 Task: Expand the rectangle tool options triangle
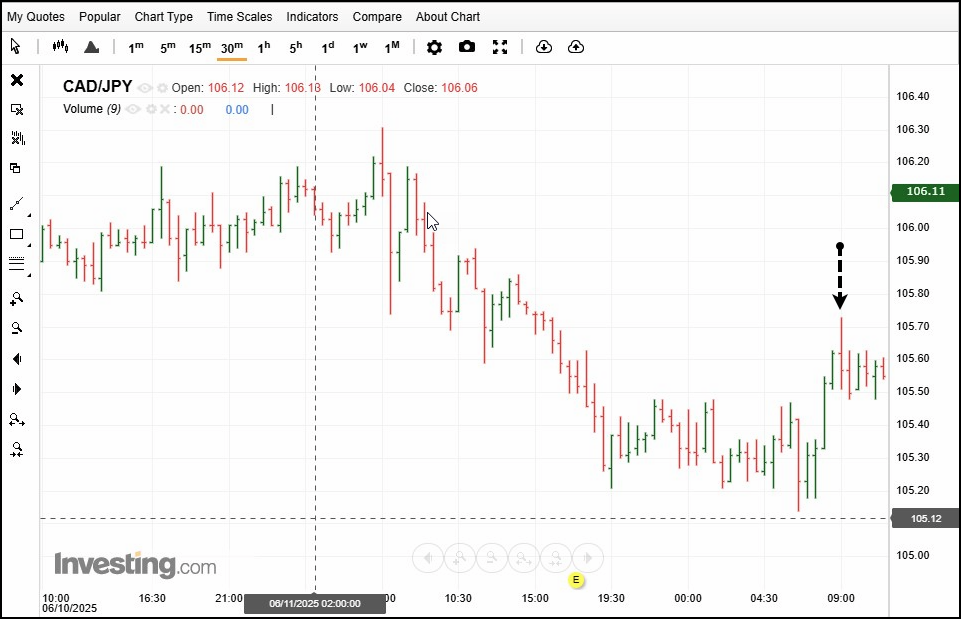coord(29,245)
